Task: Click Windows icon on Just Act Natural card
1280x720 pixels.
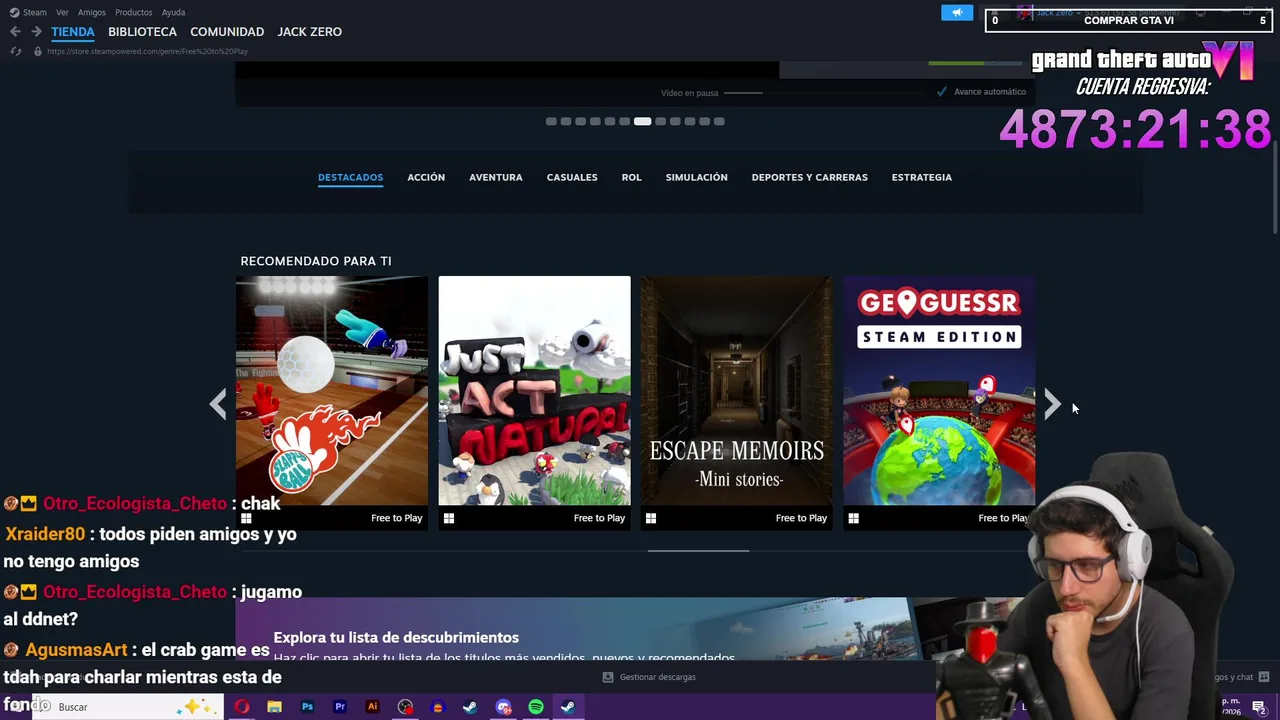Action: (x=449, y=518)
